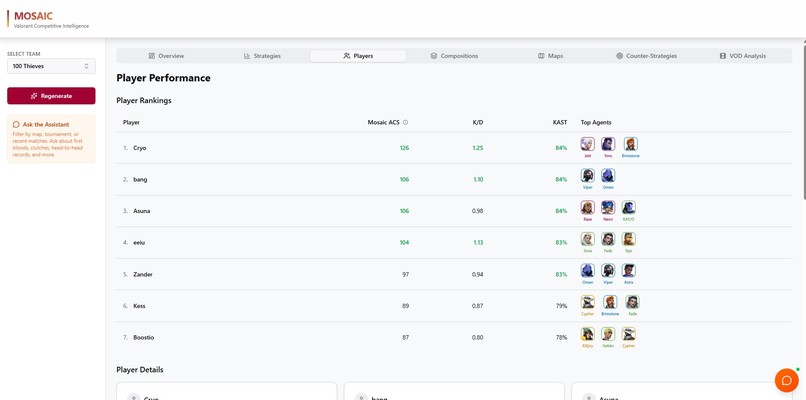Image resolution: width=806 pixels, height=400 pixels.
Task: Click the Player Details heading
Action: (x=140, y=370)
